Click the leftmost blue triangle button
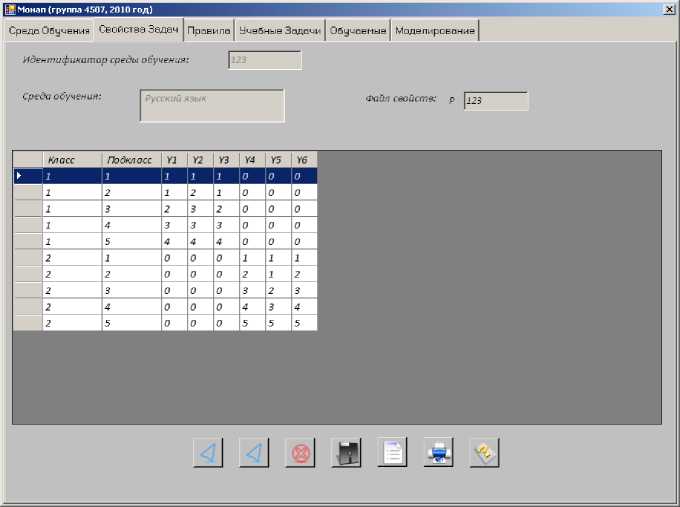 click(208, 453)
